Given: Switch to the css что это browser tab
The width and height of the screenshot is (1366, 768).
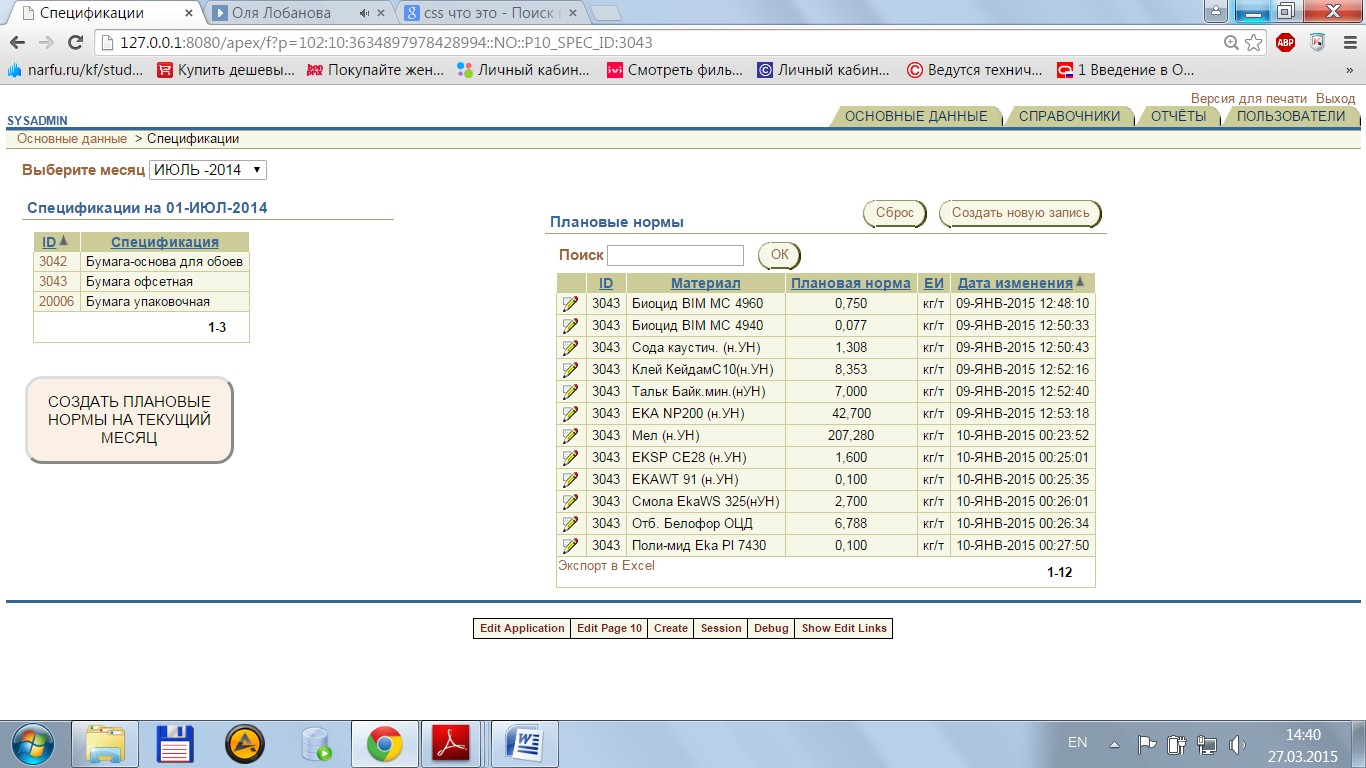Looking at the screenshot, I should [489, 13].
